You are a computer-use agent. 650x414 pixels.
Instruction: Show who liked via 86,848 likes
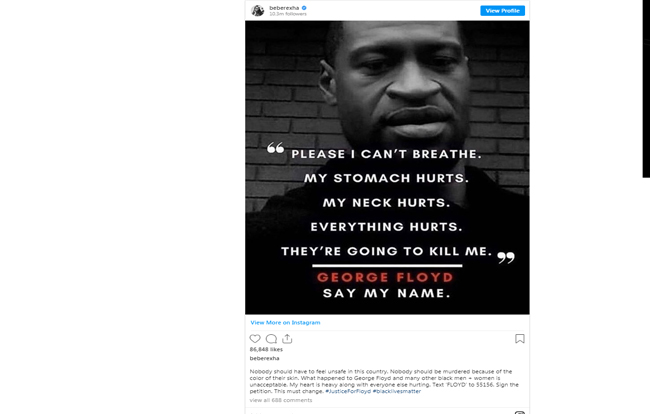pos(266,349)
